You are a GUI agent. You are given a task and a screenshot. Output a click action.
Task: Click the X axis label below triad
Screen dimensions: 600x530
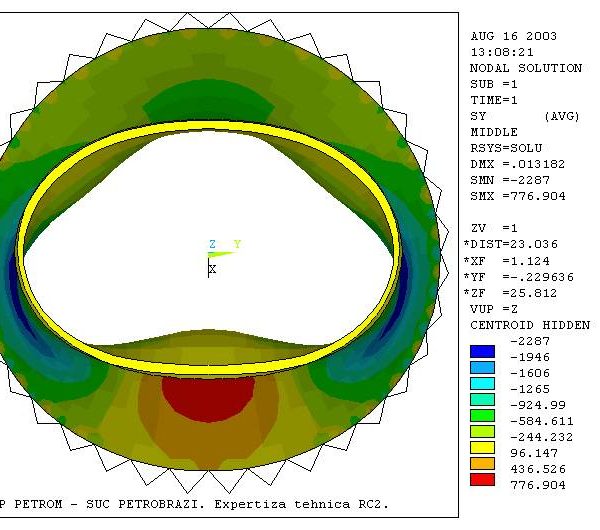coord(212,269)
